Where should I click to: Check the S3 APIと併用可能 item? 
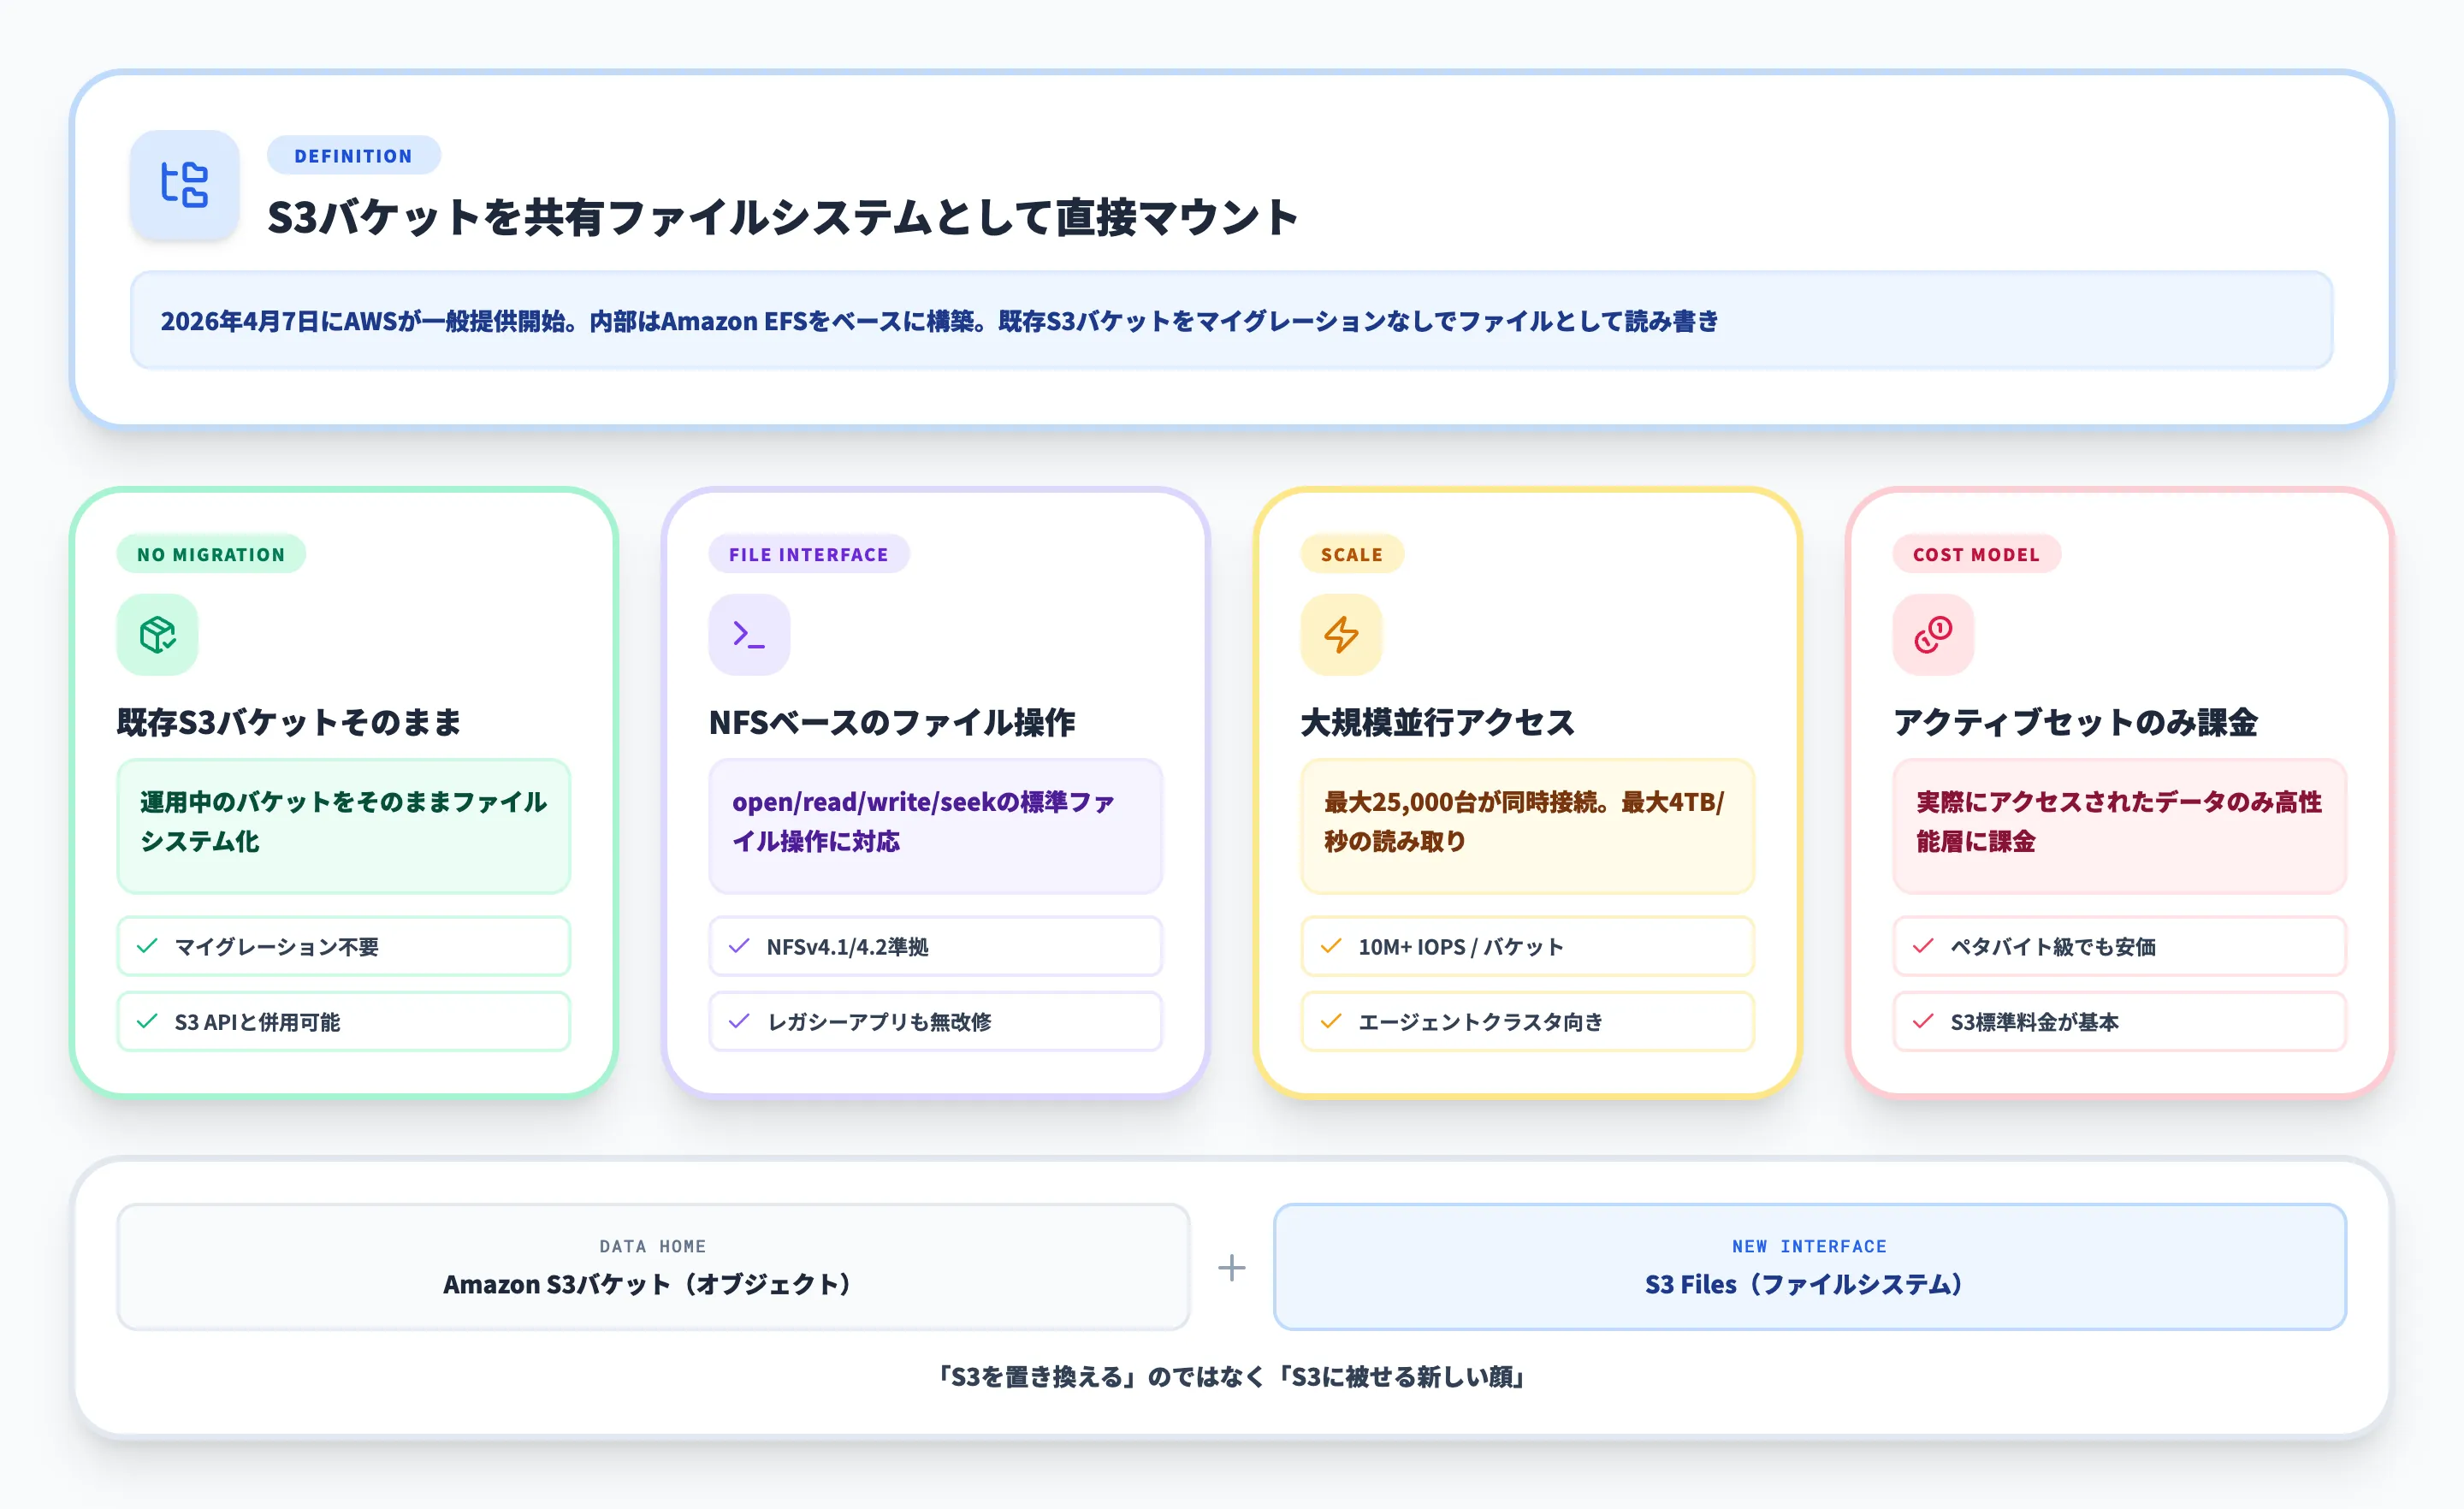tap(343, 1021)
